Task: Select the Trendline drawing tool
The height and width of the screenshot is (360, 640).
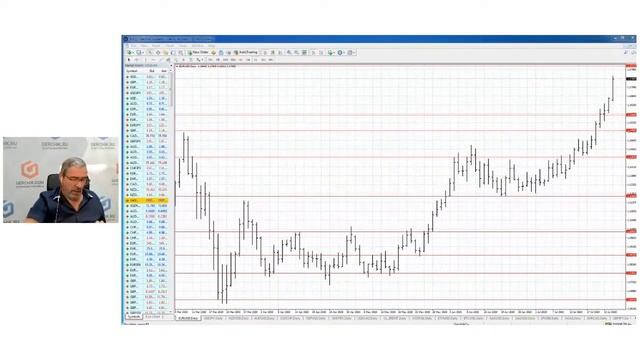Action: (x=161, y=60)
